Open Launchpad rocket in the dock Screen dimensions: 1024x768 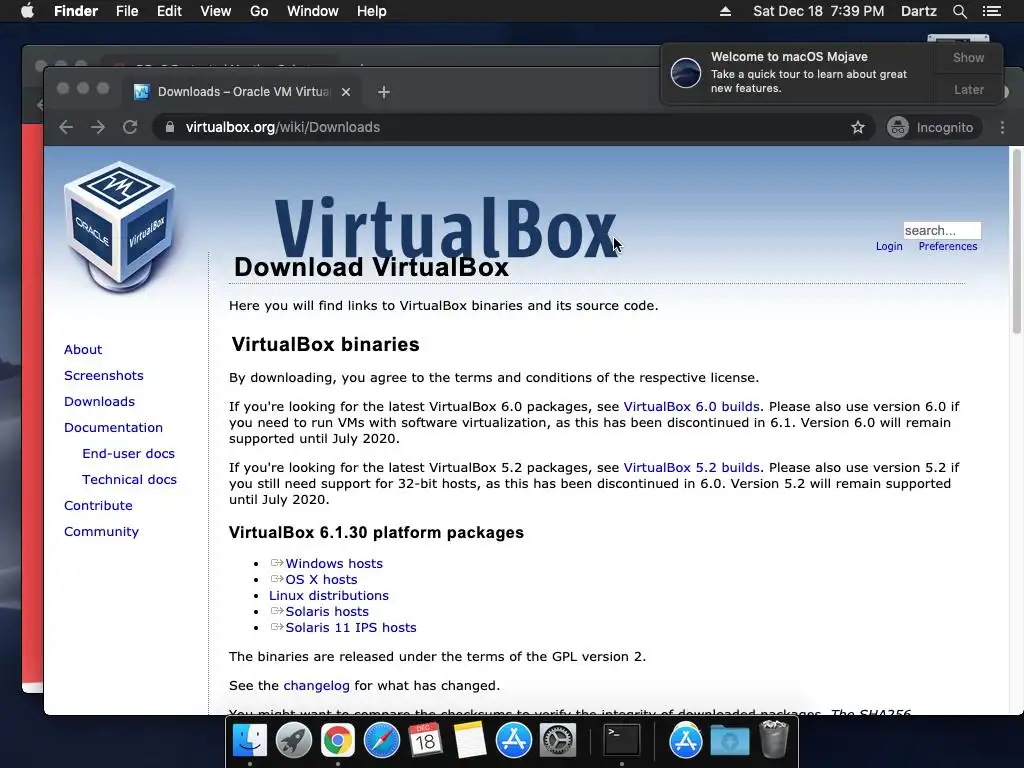(x=294, y=741)
